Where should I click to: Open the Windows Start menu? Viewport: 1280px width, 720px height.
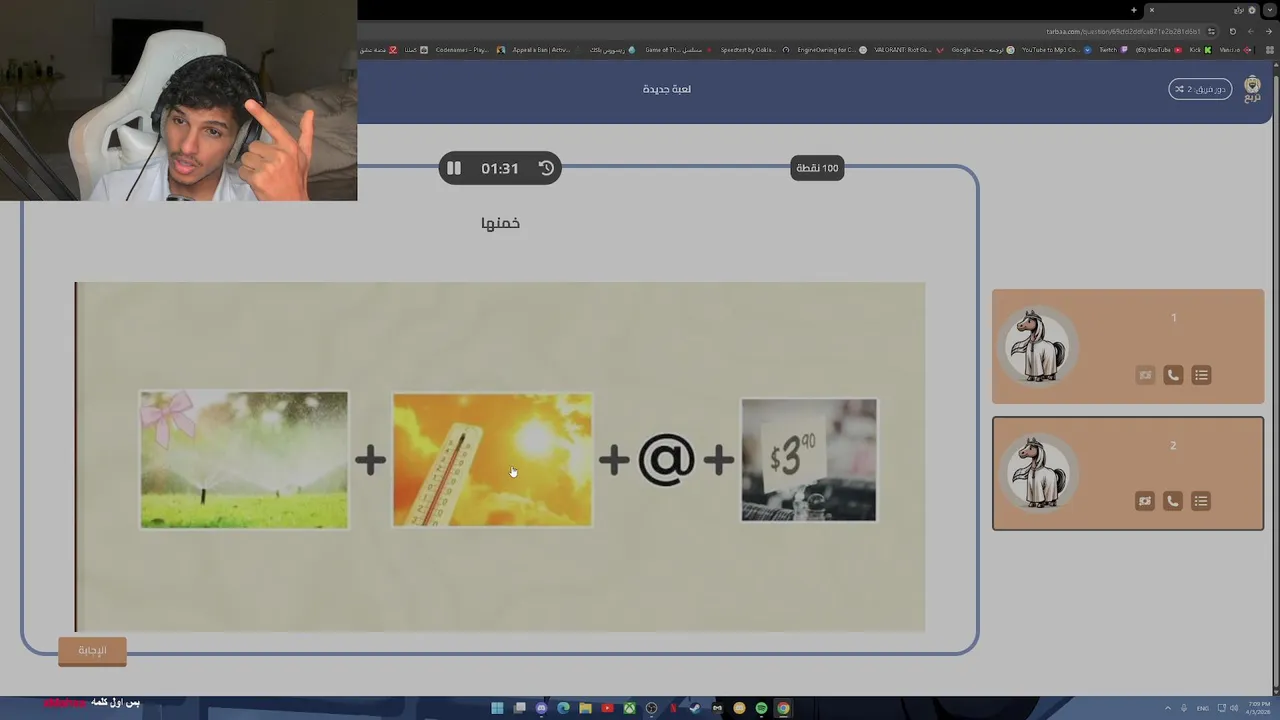pyautogui.click(x=497, y=708)
